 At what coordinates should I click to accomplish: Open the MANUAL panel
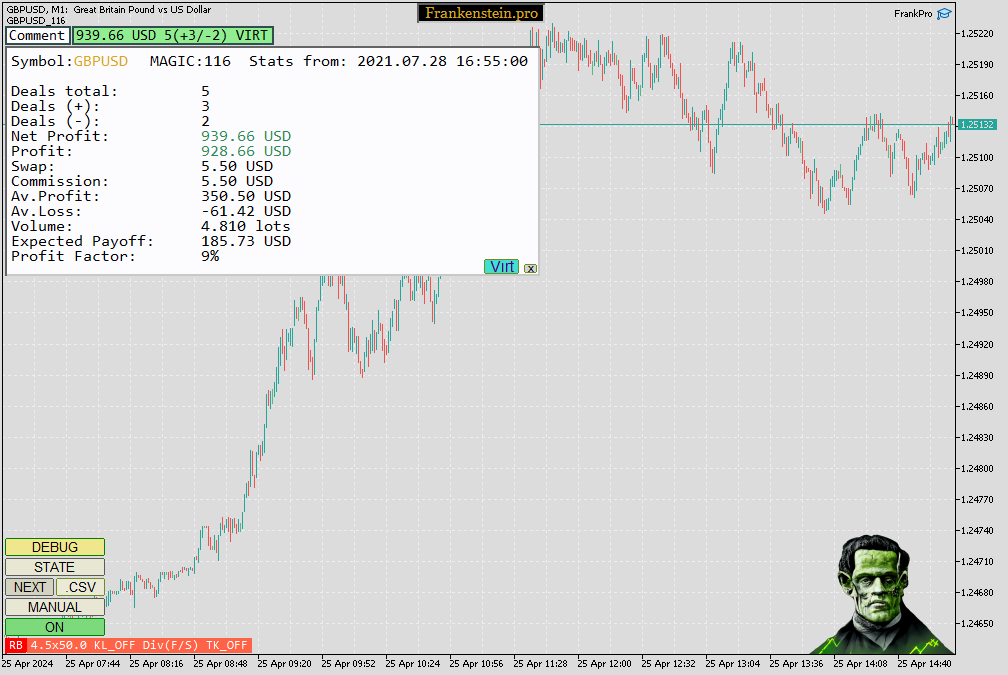54,607
